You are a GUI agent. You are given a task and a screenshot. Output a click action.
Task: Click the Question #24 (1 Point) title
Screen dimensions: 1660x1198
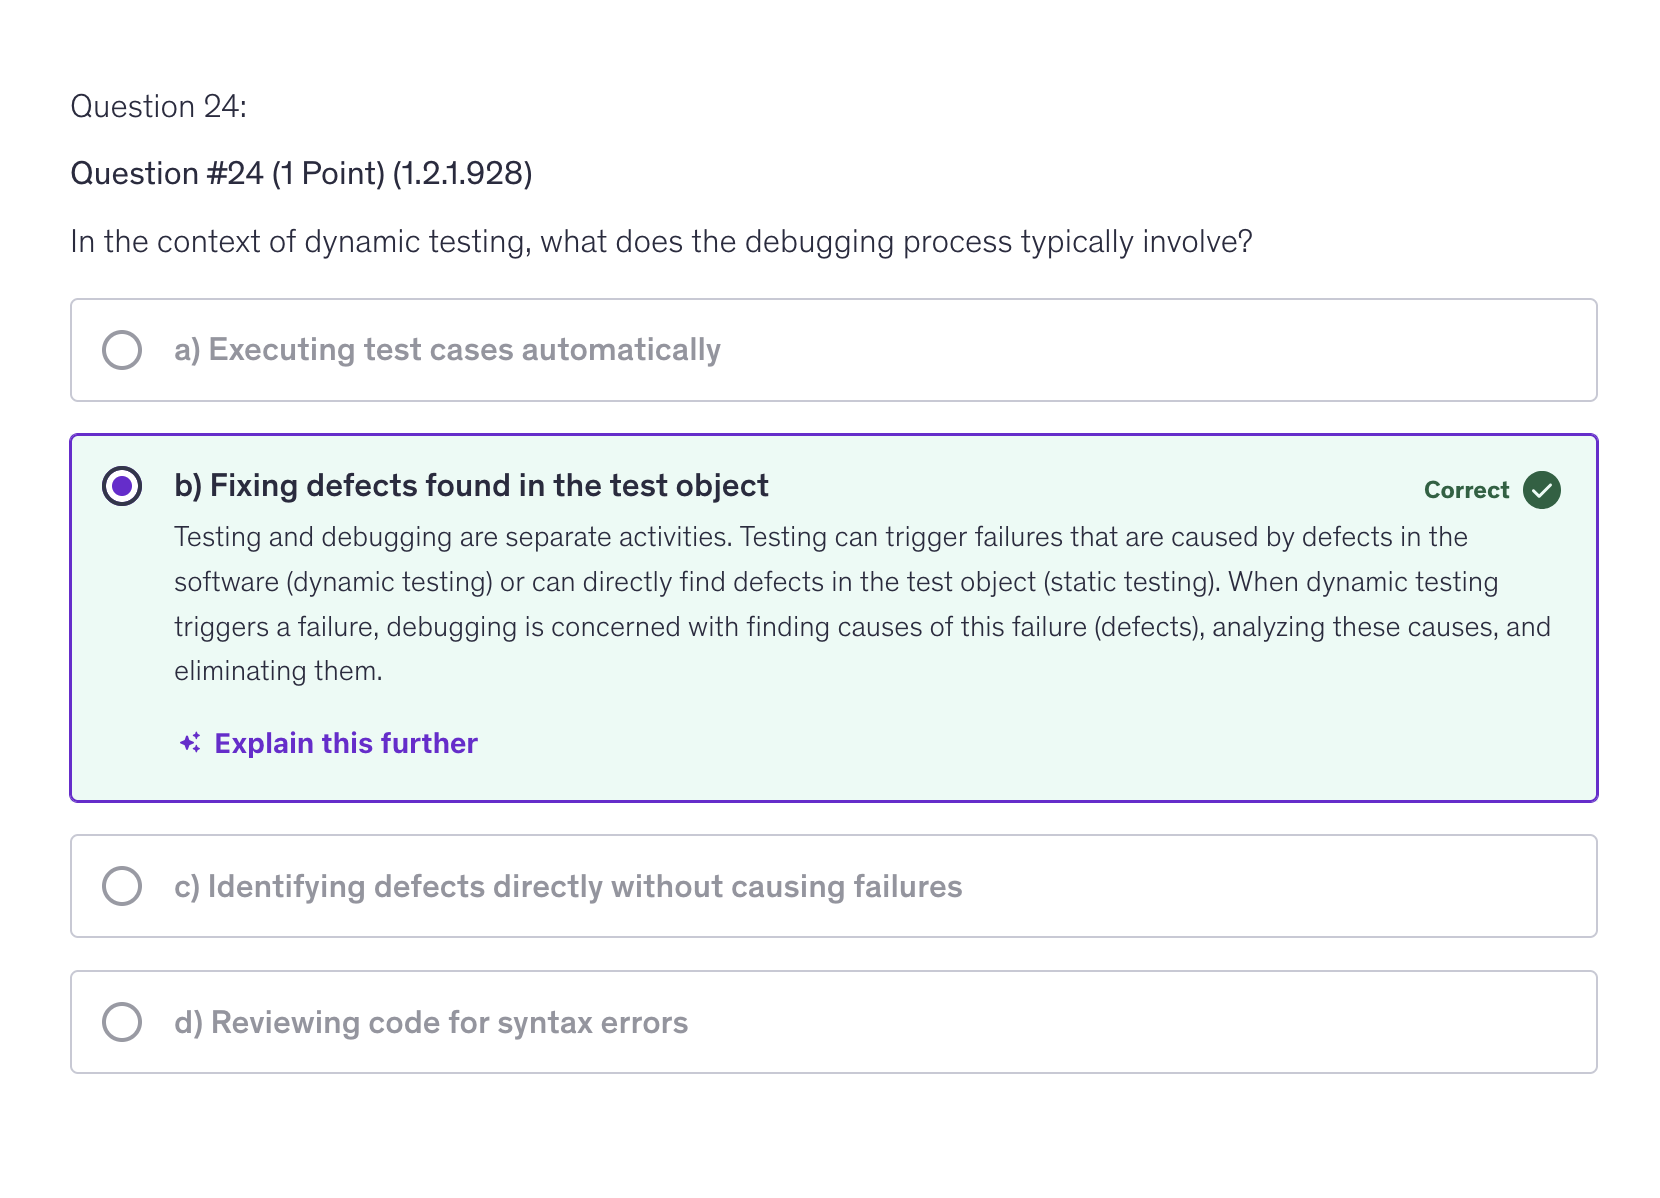pos(300,172)
